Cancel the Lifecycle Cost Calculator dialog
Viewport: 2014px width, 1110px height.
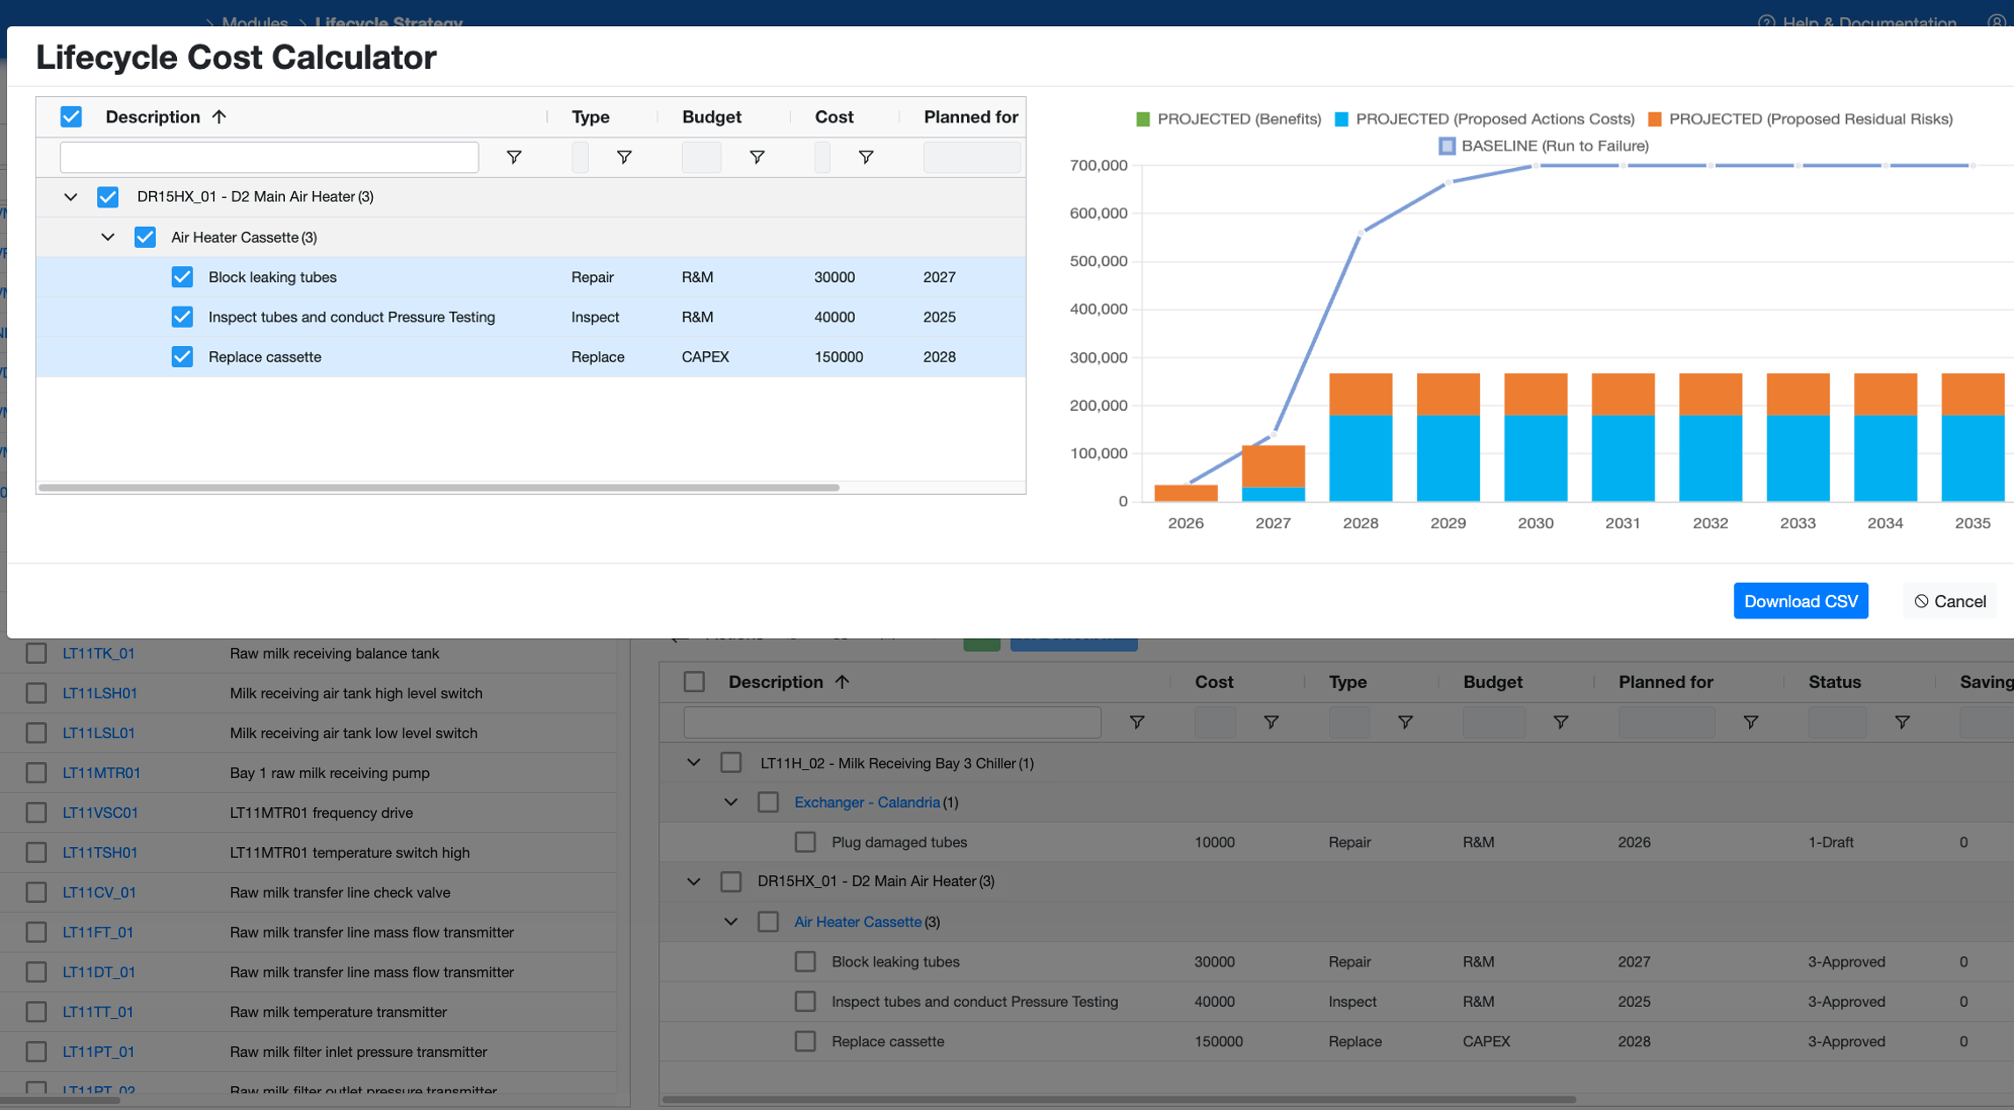click(x=1950, y=601)
